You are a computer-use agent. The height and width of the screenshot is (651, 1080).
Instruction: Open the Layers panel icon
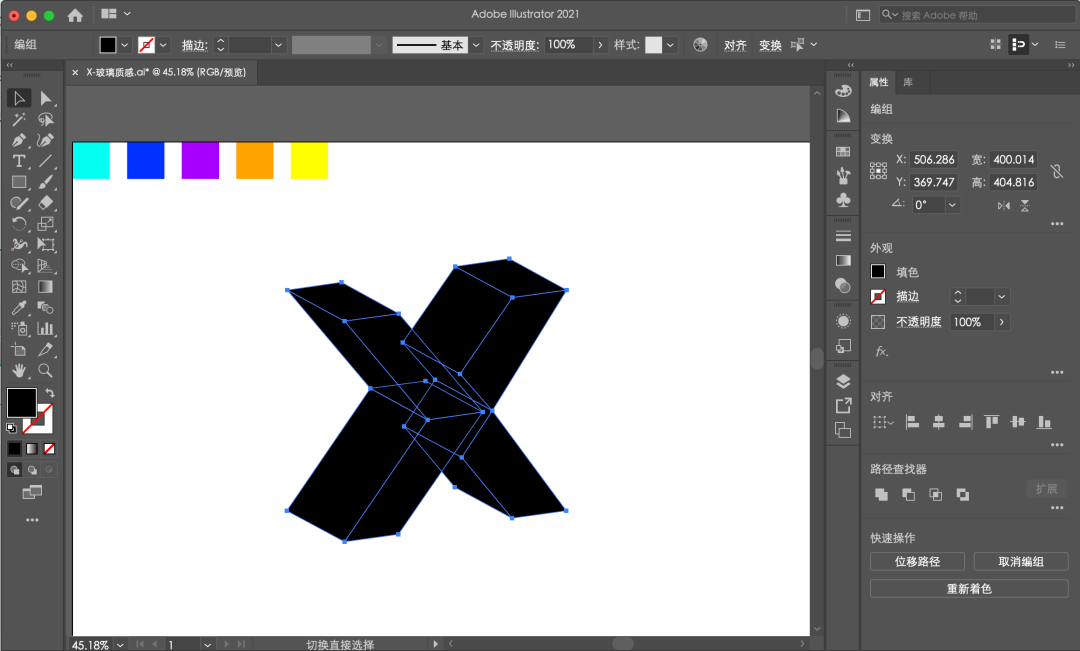click(843, 382)
